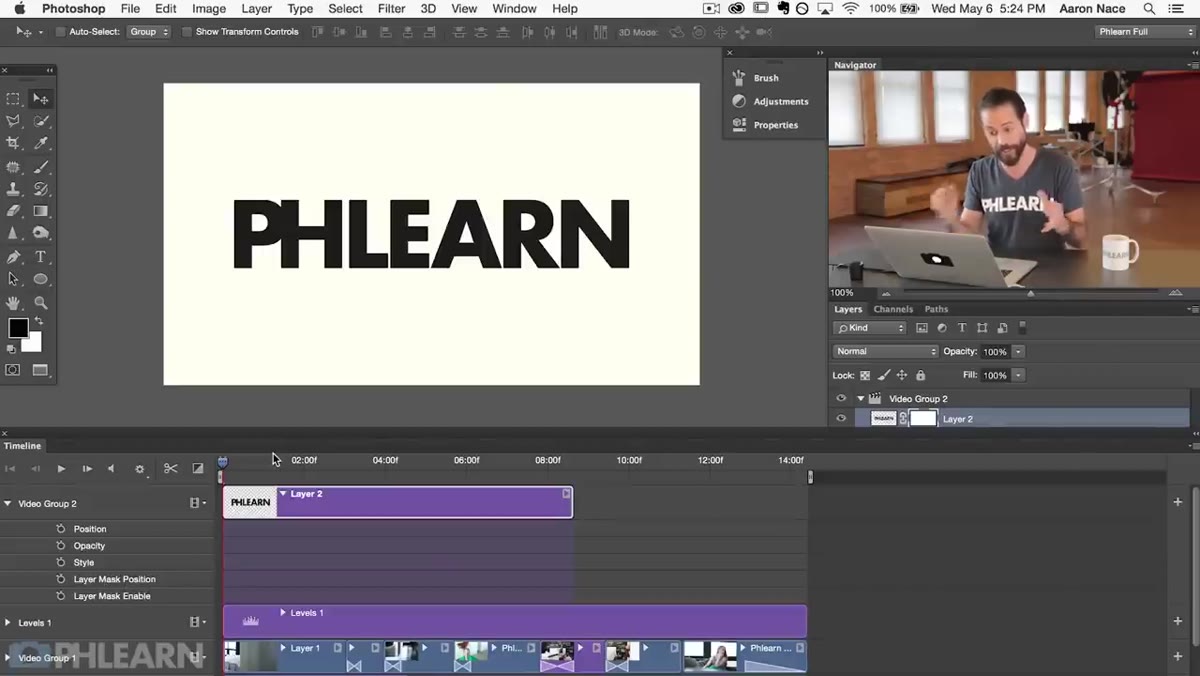Open the Auto-Select Group dropdown
The image size is (1200, 676).
point(148,32)
